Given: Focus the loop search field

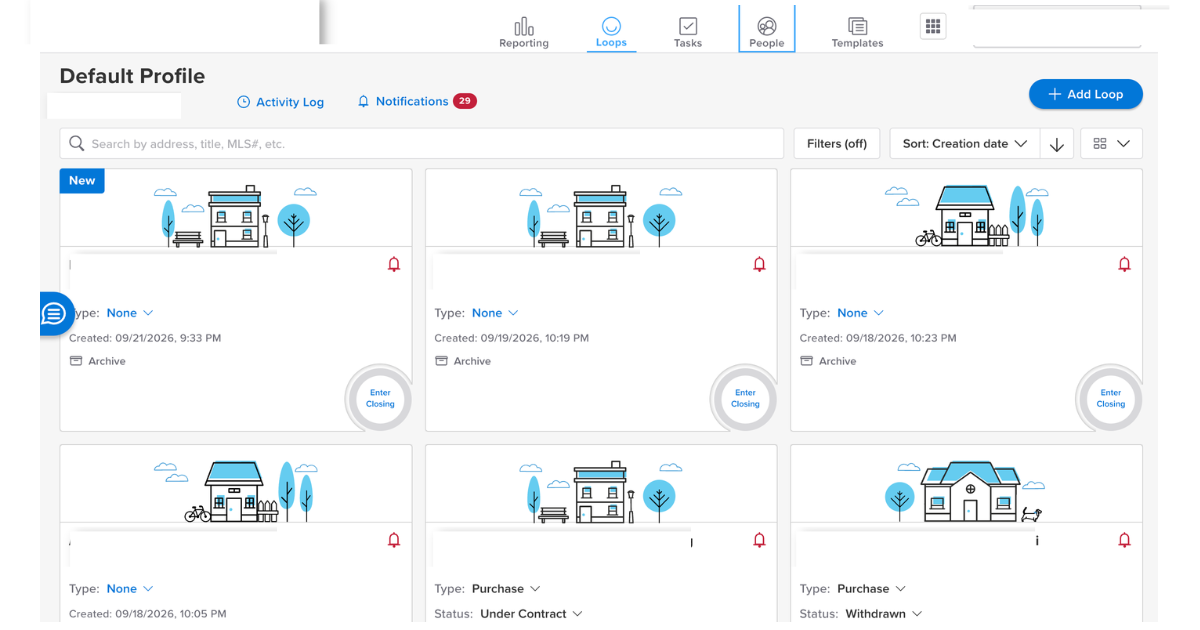Looking at the screenshot, I should 422,144.
